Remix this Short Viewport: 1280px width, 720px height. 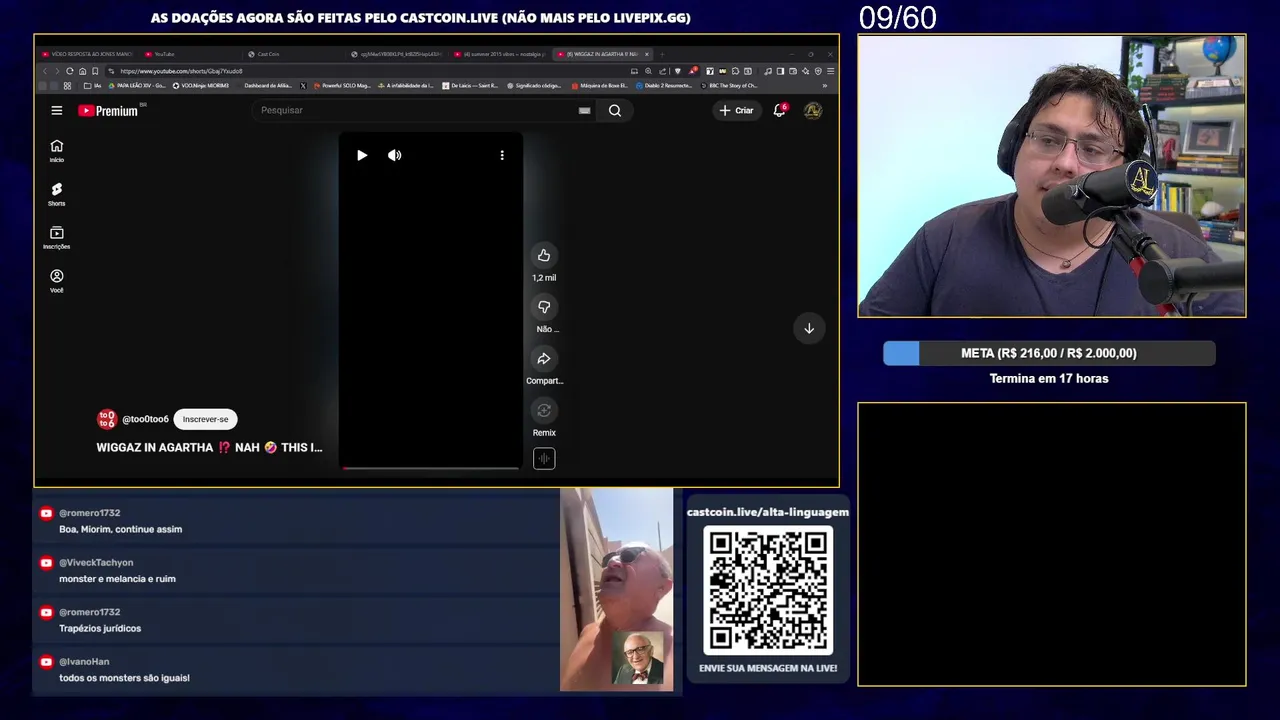544,410
